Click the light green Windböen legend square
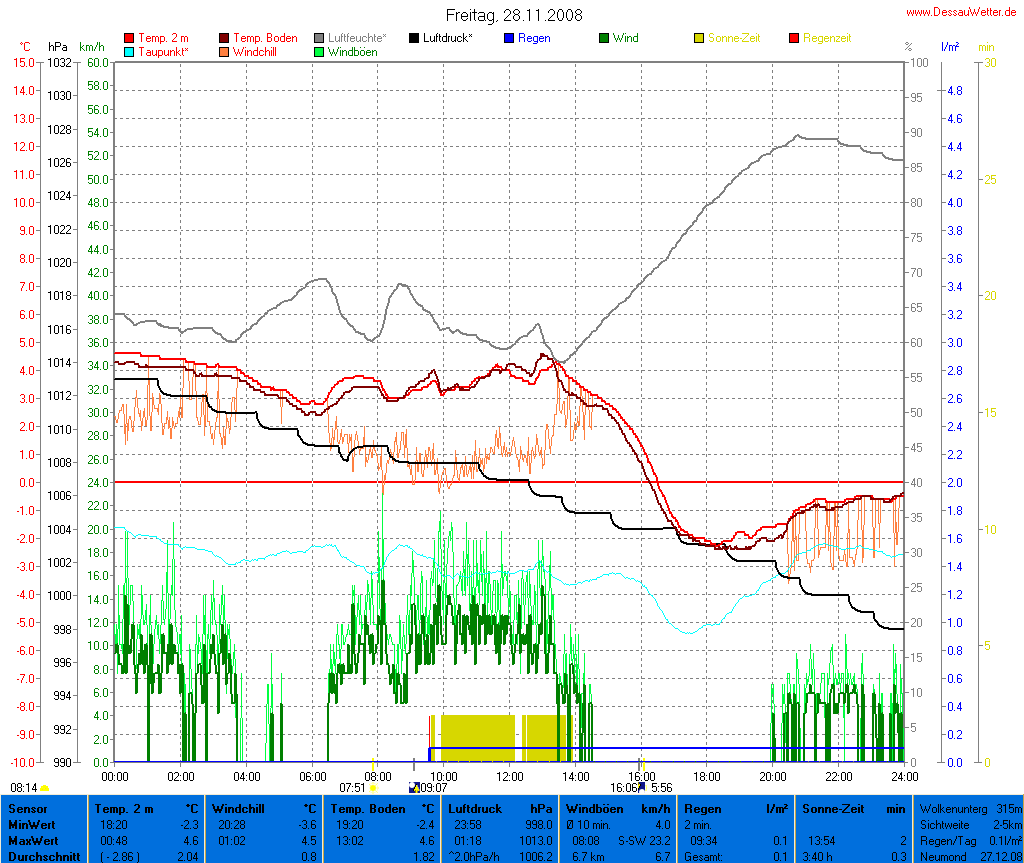 319,51
